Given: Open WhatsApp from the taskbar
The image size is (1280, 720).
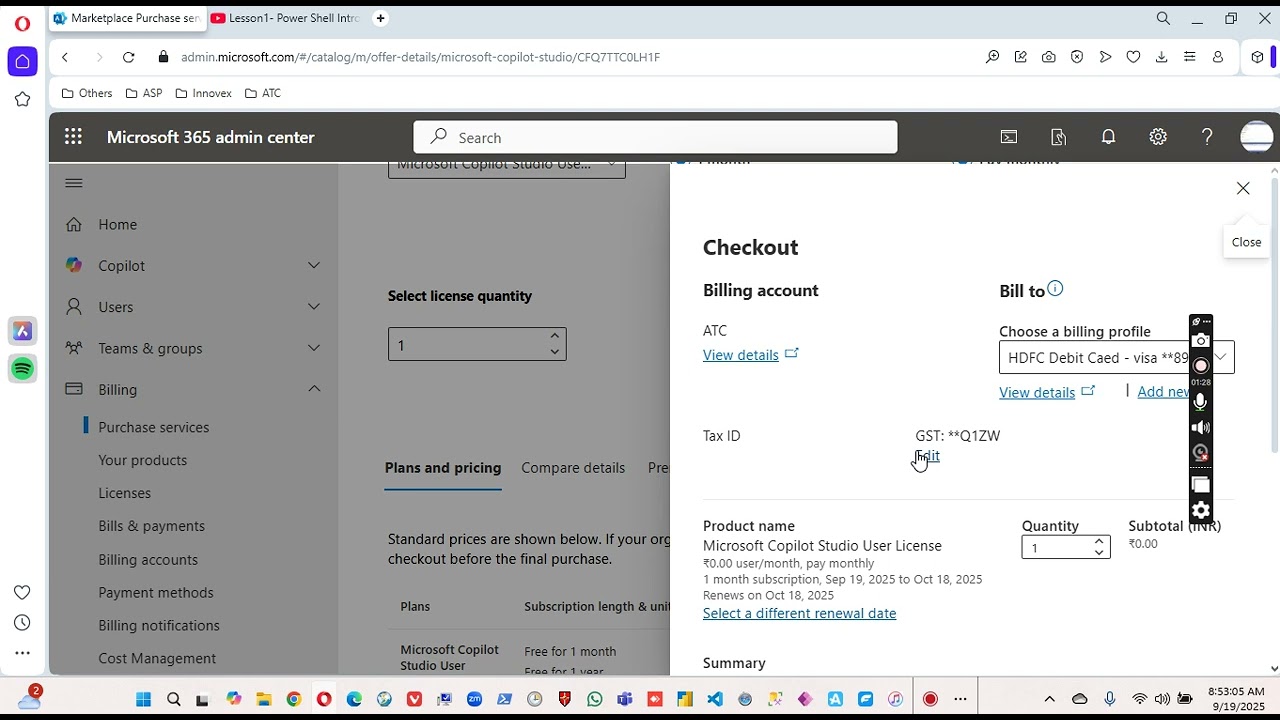Looking at the screenshot, I should [x=595, y=699].
